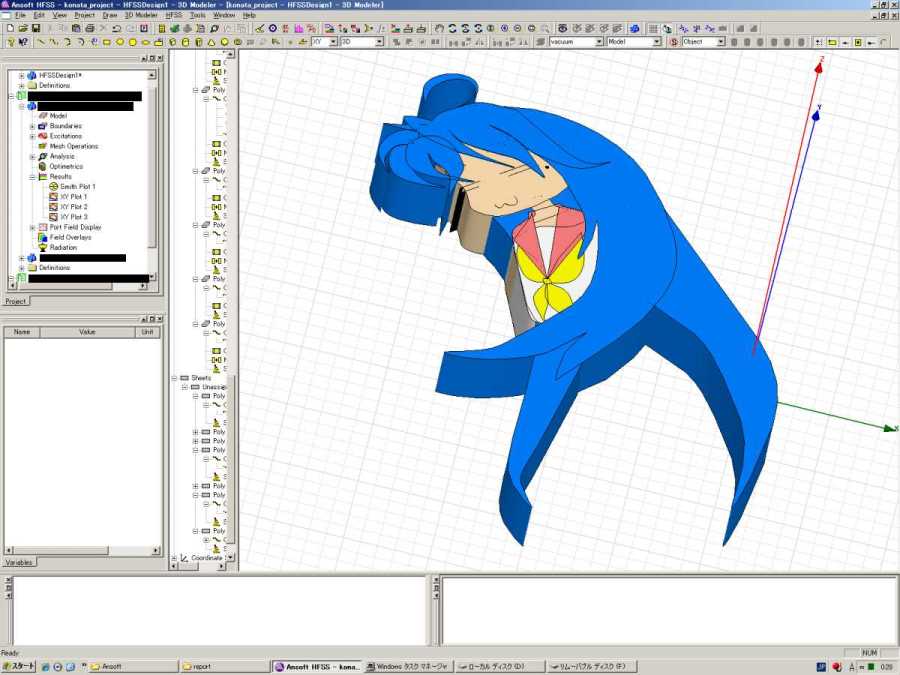The image size is (900, 675).
Task: Select XY Plot 1 in Results
Action: (73, 197)
